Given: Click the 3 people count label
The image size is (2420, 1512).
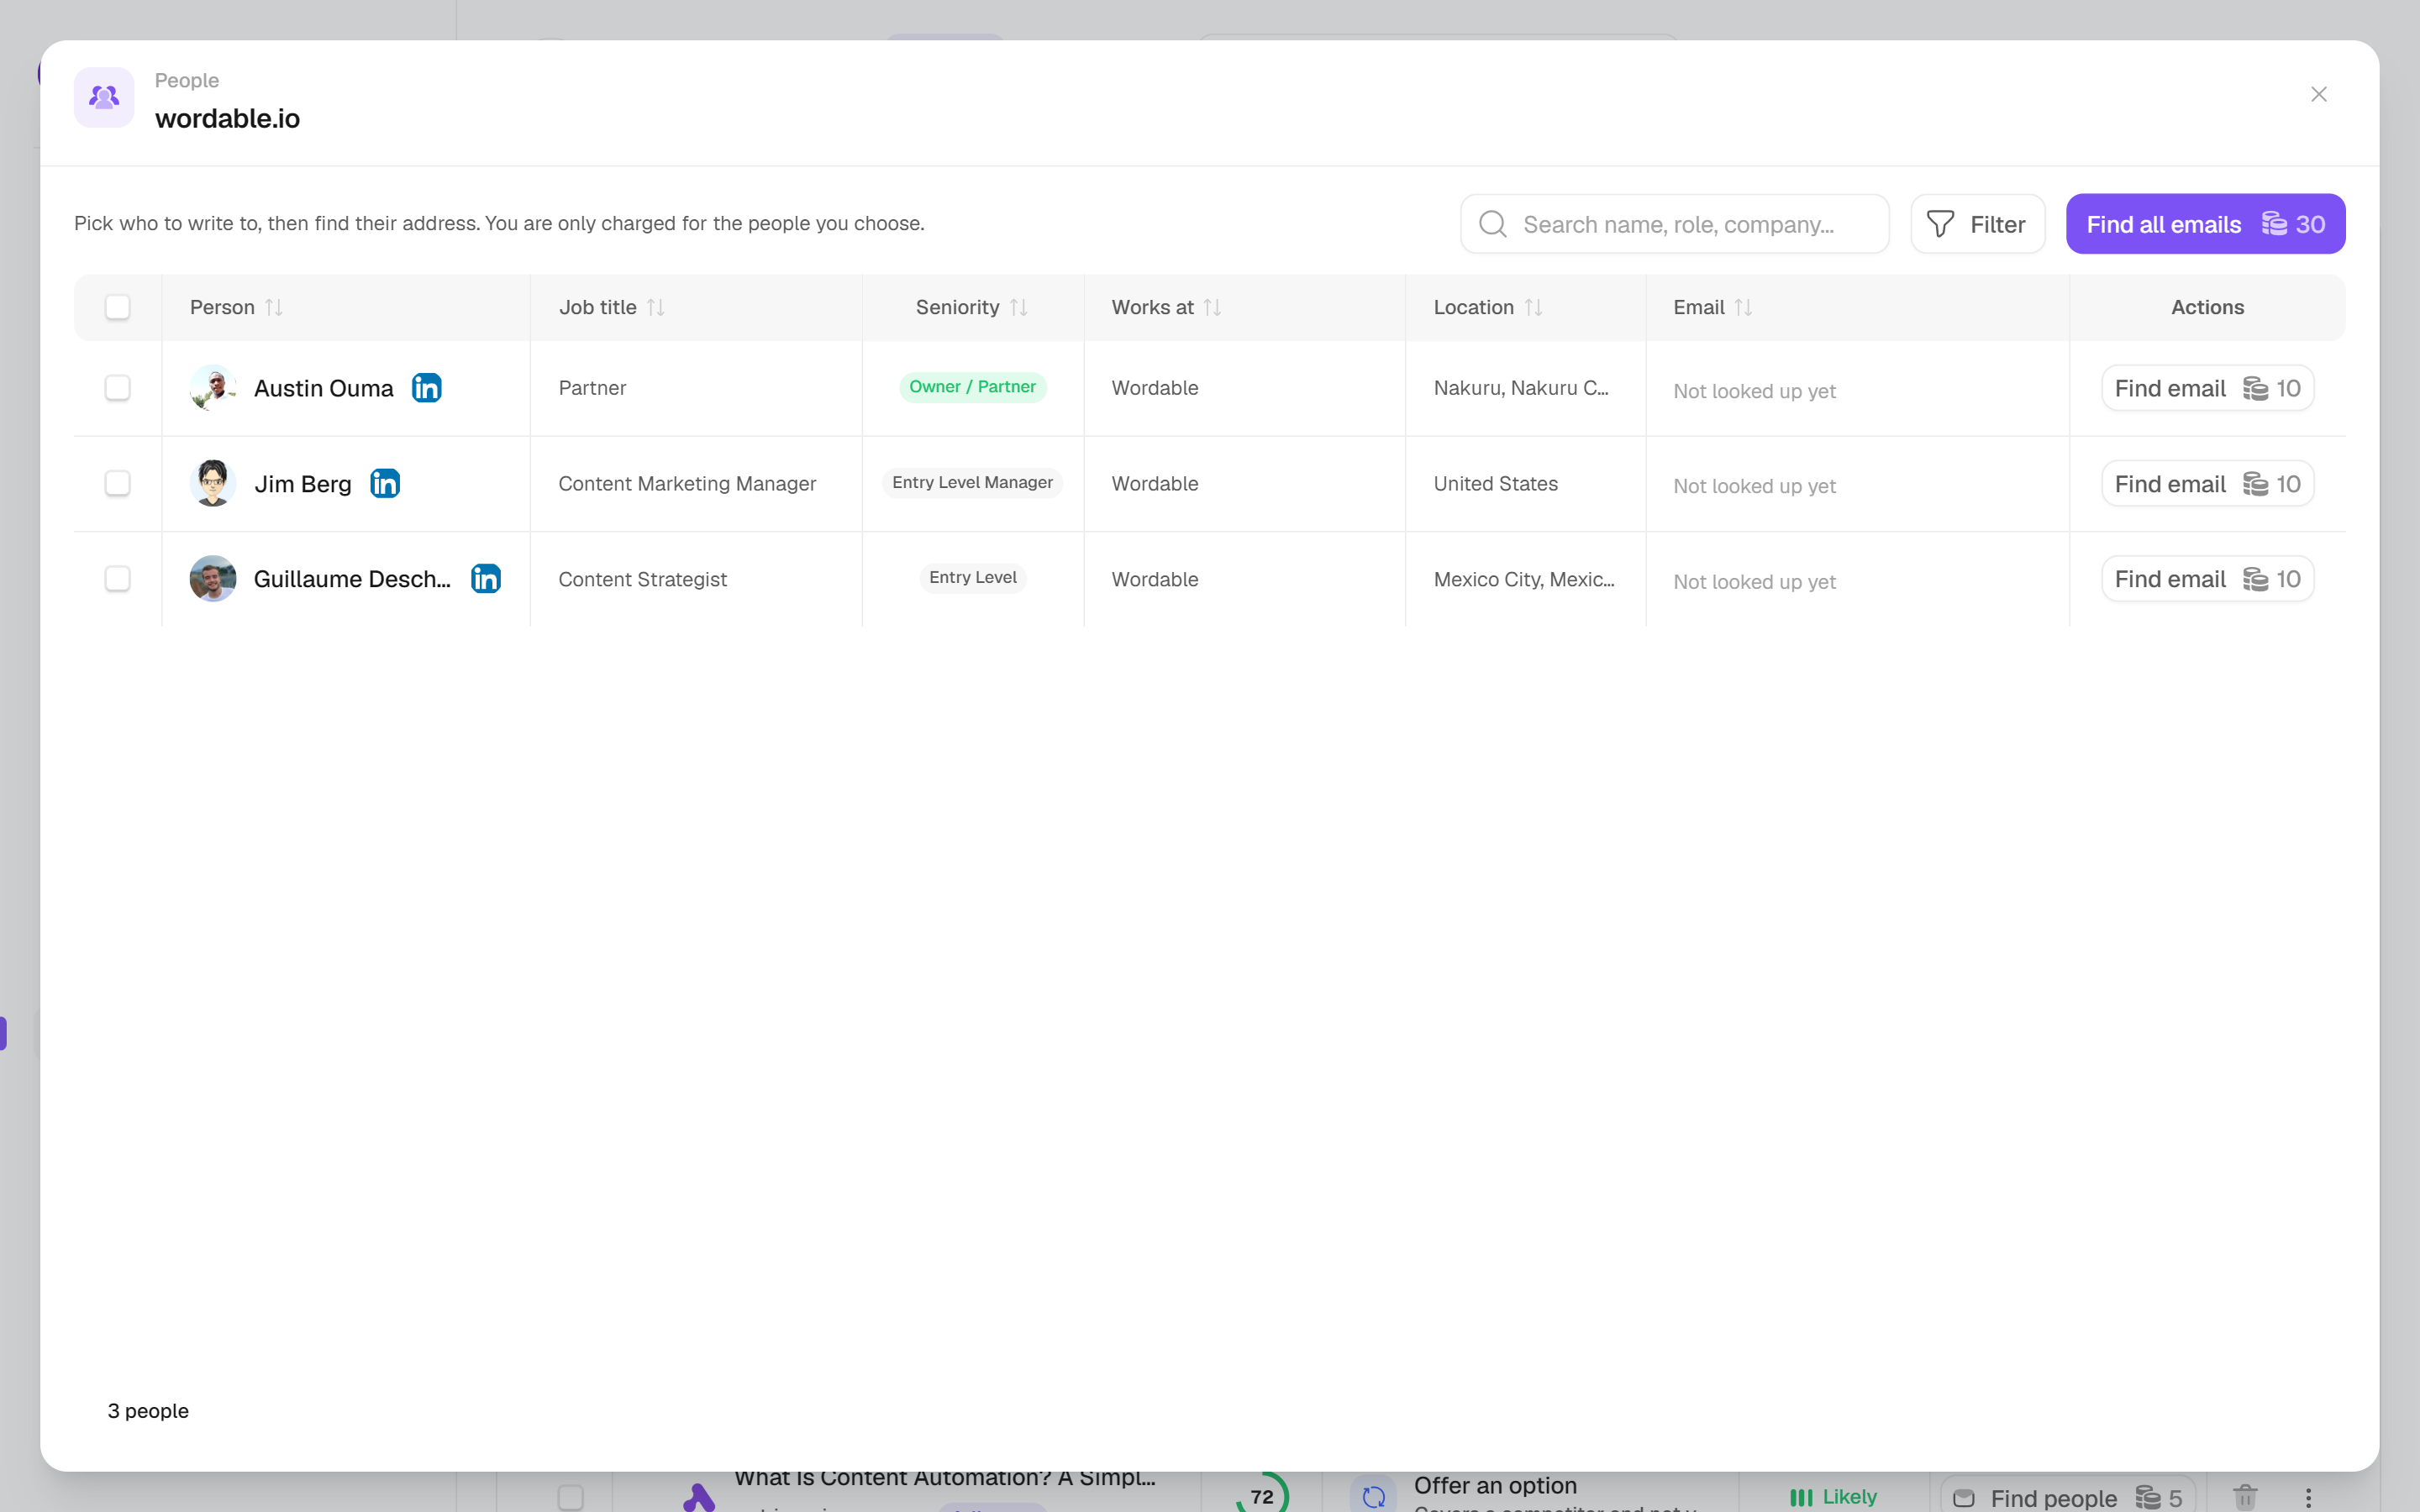Looking at the screenshot, I should pos(148,1411).
